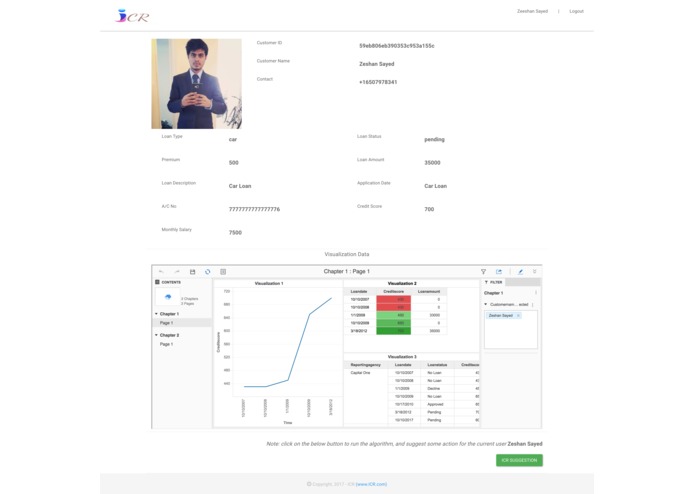Click the Chapter 1 label in filter panel

(493, 293)
